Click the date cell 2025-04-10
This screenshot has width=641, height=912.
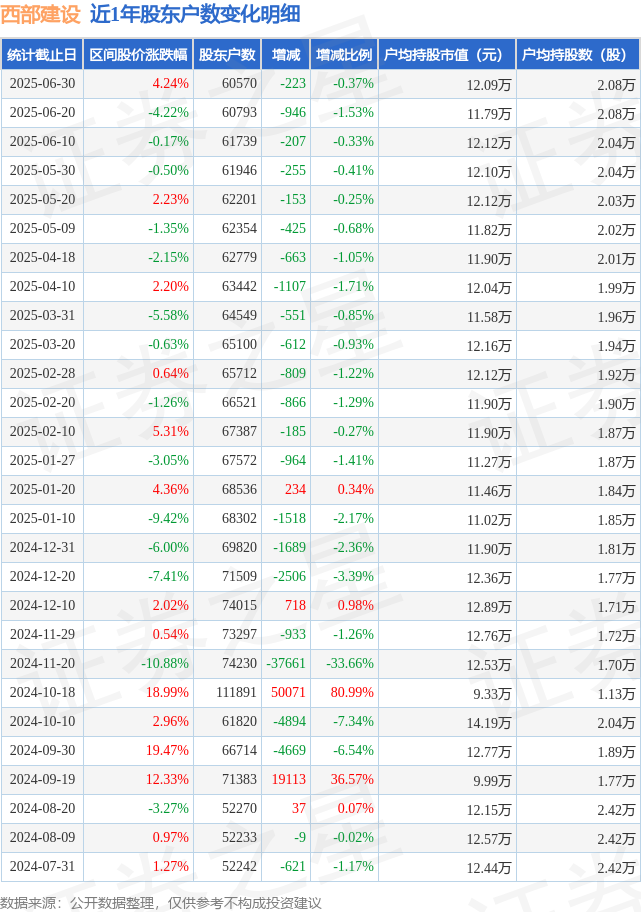point(42,287)
